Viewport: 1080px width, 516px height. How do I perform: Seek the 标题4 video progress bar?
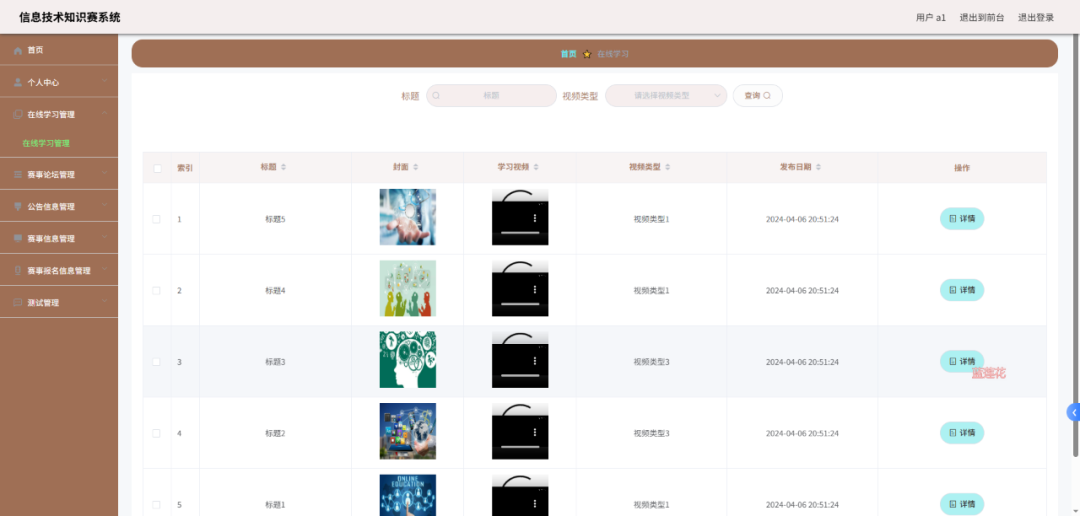520,304
